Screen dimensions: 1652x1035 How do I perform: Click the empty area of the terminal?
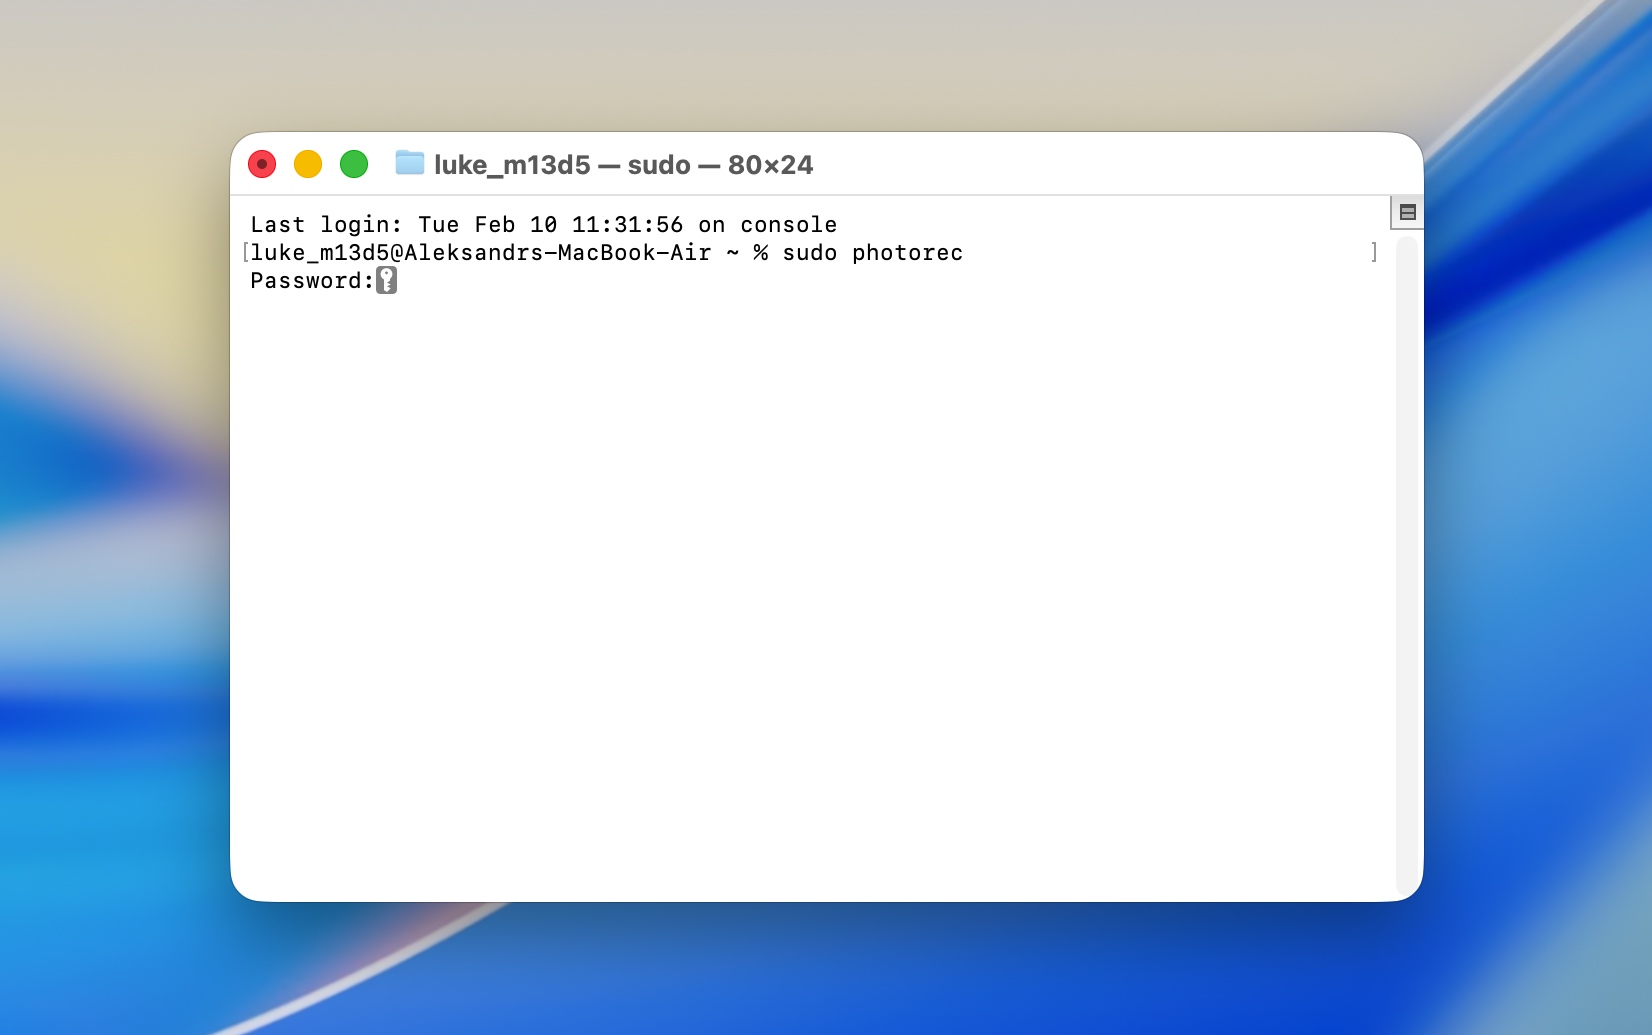tap(800, 600)
